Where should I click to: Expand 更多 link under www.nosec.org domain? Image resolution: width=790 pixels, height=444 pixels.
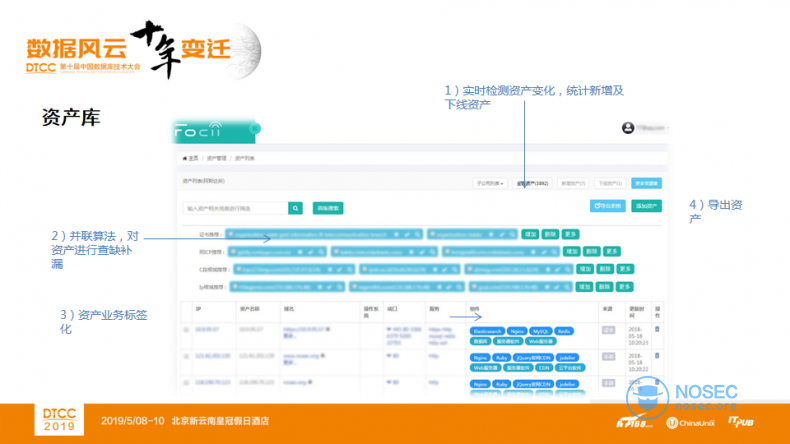pos(289,362)
